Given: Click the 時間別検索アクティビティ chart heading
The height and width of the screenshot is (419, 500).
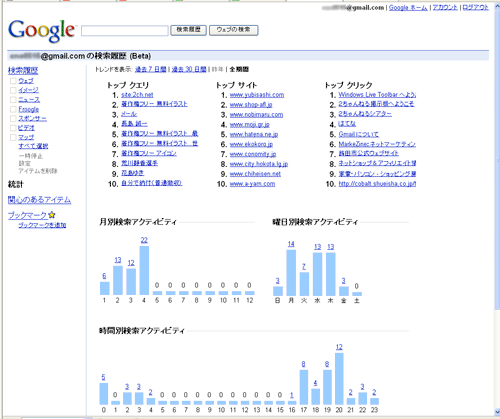Looking at the screenshot, I should coord(142,331).
